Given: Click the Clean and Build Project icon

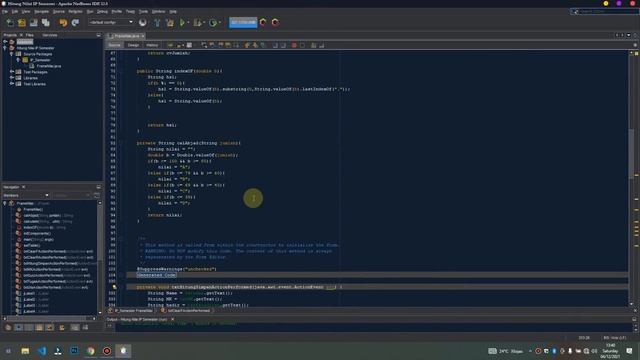Looking at the screenshot, I should pyautogui.click(x=170, y=22).
